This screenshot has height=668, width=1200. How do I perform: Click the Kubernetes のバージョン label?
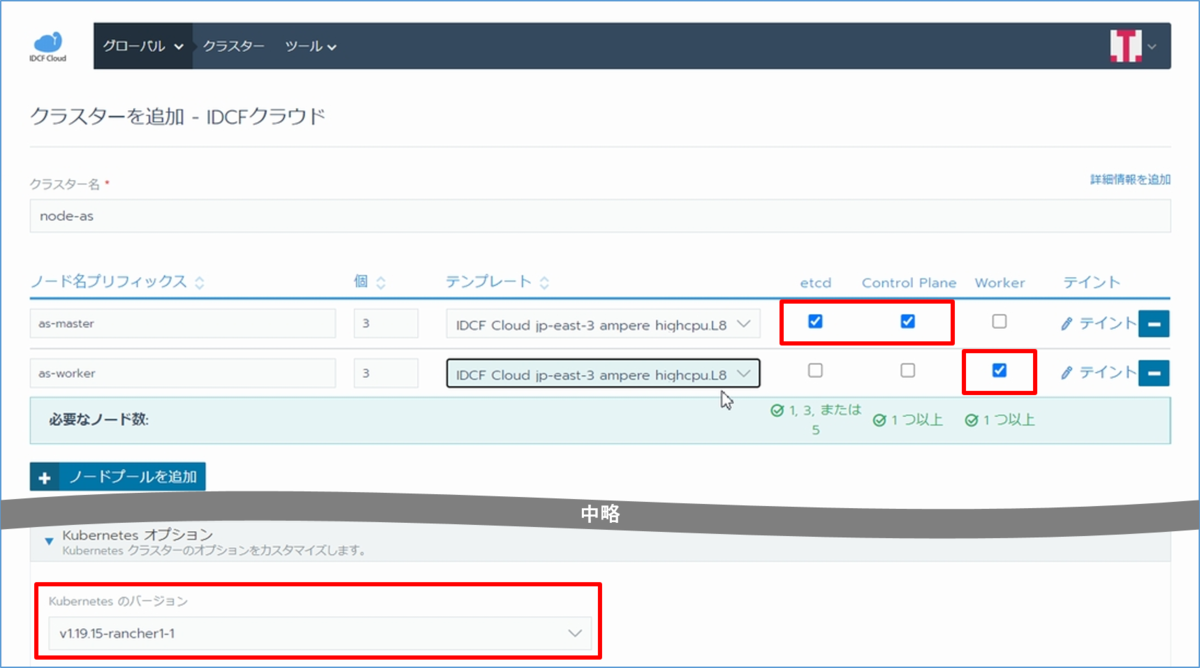(118, 601)
